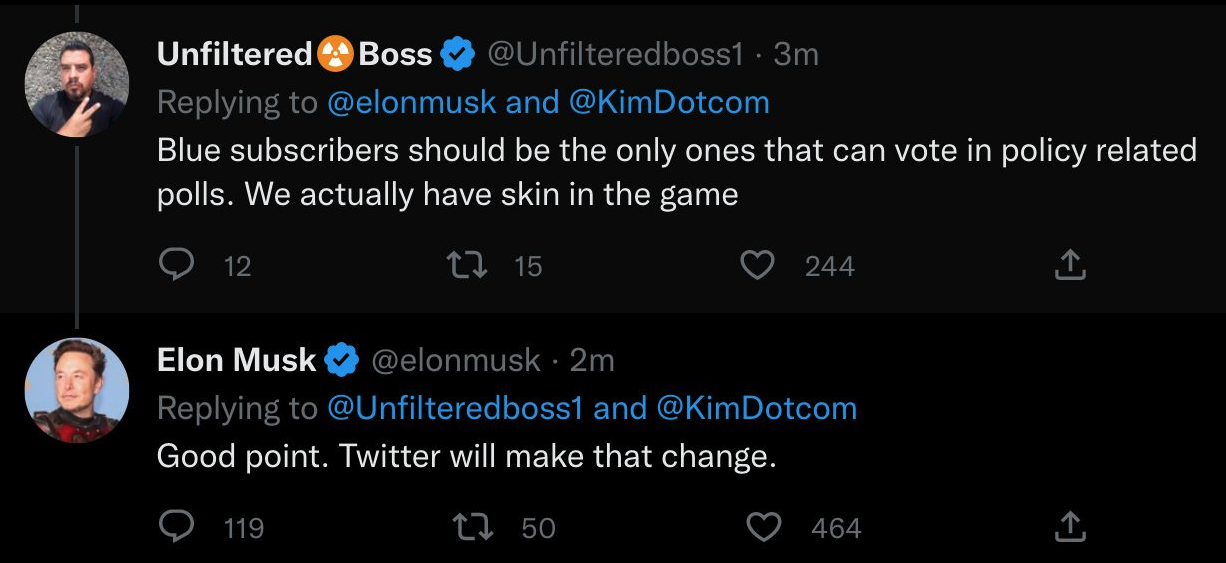Viewport: 1226px width, 563px height.
Task: Open @Unfilteredboss1 mention in Musk's reply line
Action: coord(455,408)
